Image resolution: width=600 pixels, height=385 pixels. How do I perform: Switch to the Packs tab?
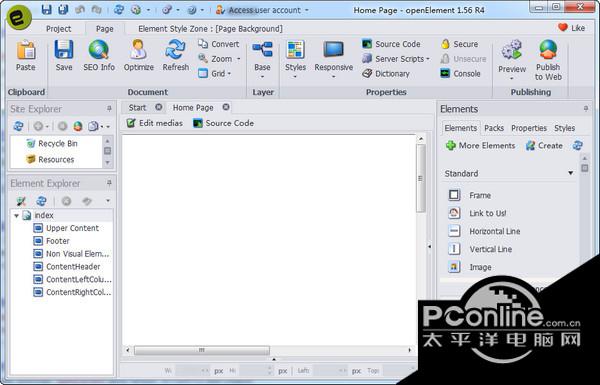point(494,128)
